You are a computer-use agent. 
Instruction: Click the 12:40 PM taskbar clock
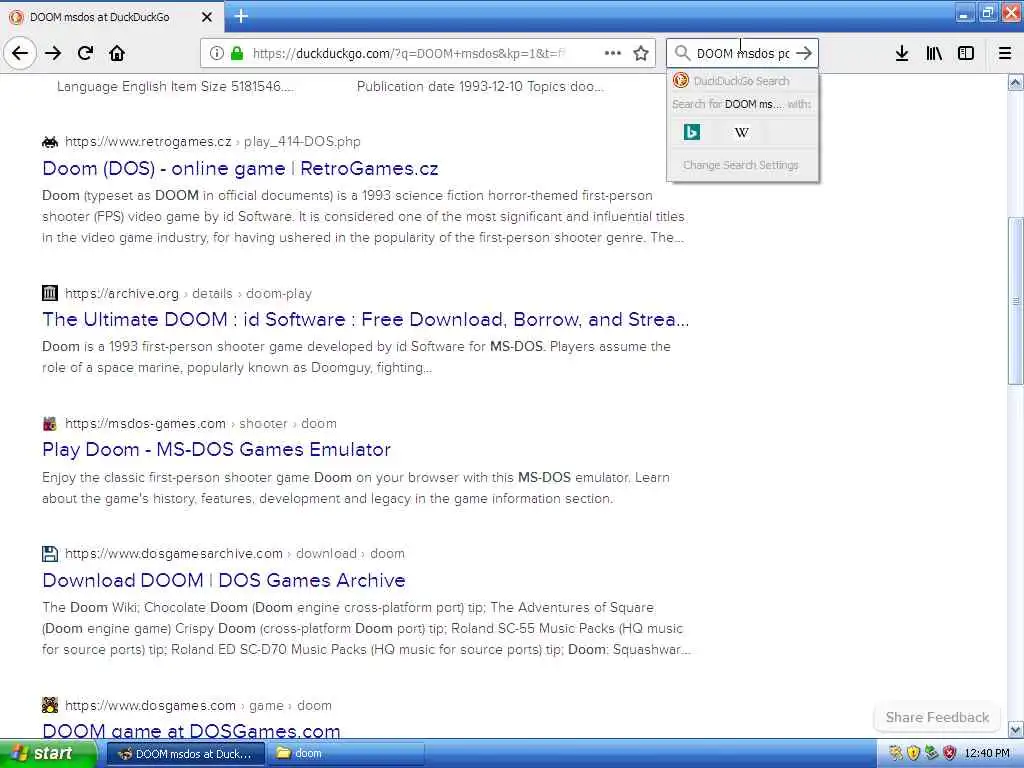987,753
